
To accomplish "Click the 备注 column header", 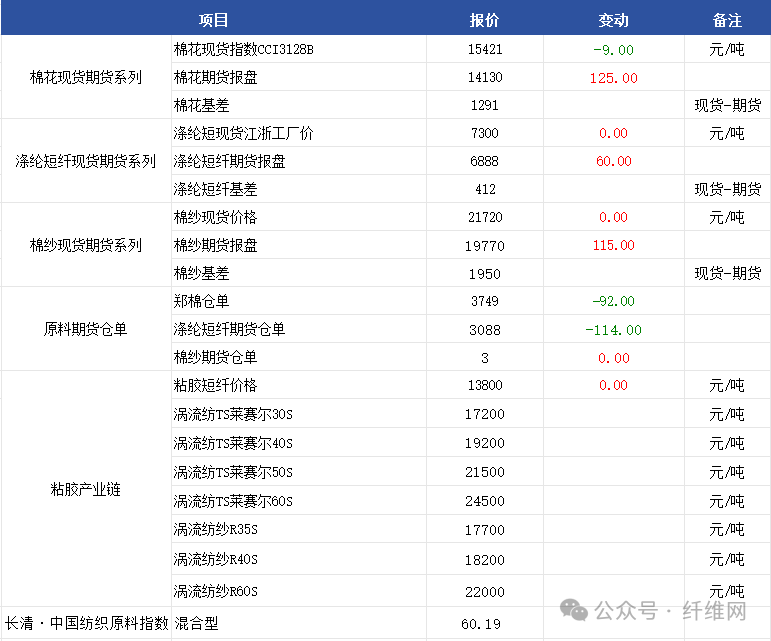I will [727, 20].
